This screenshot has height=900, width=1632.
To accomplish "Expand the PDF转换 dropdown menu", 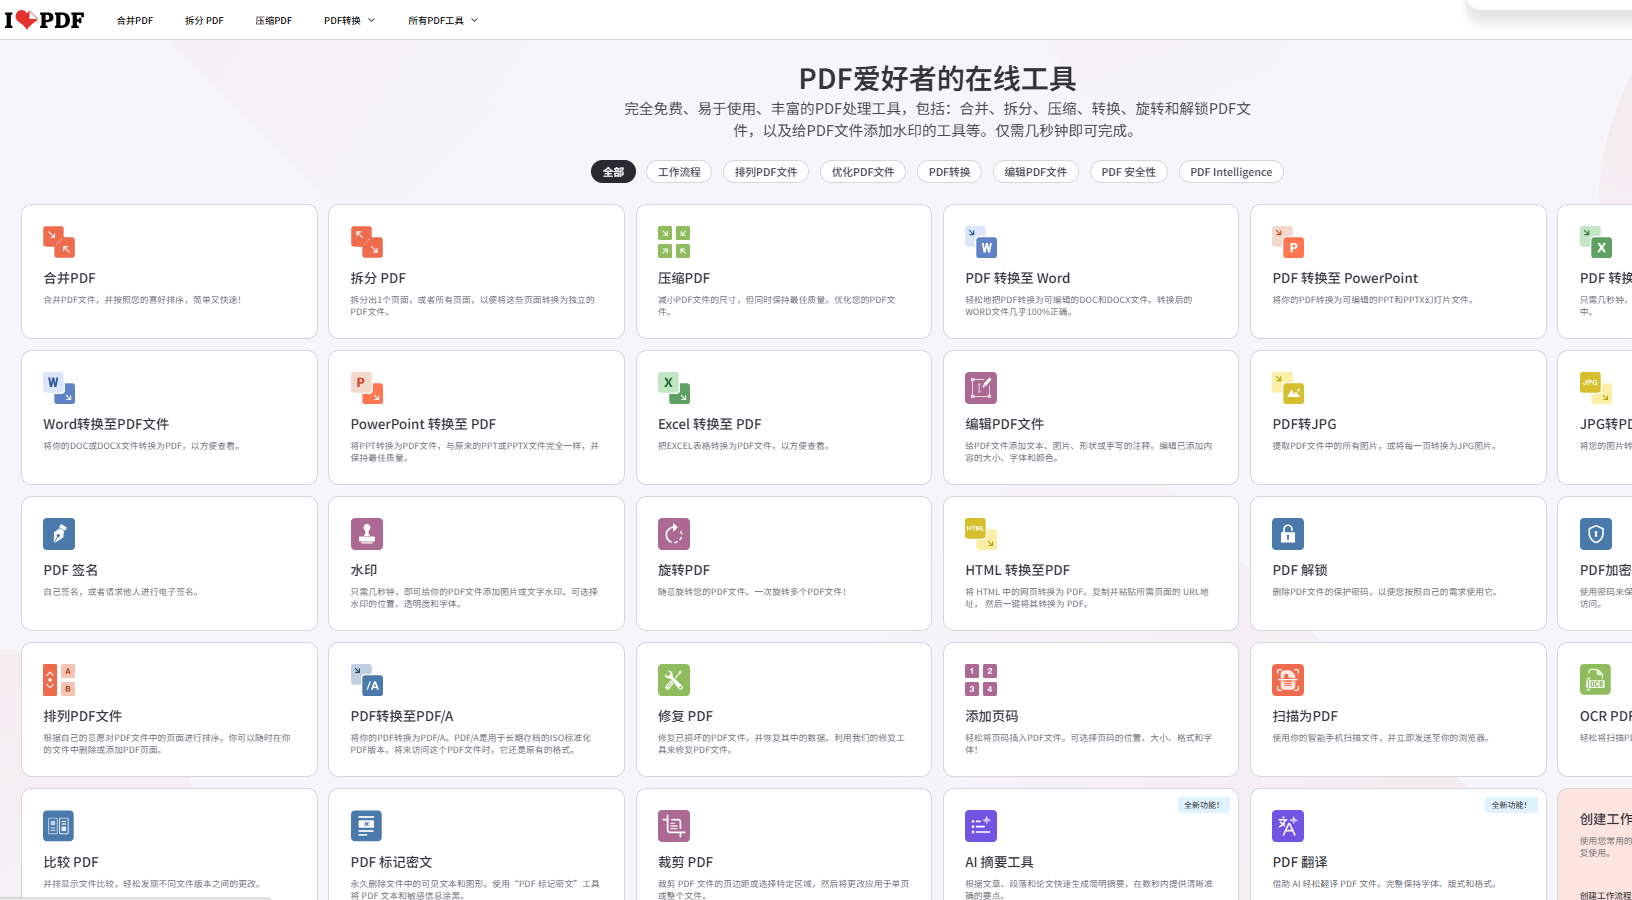I will point(349,20).
